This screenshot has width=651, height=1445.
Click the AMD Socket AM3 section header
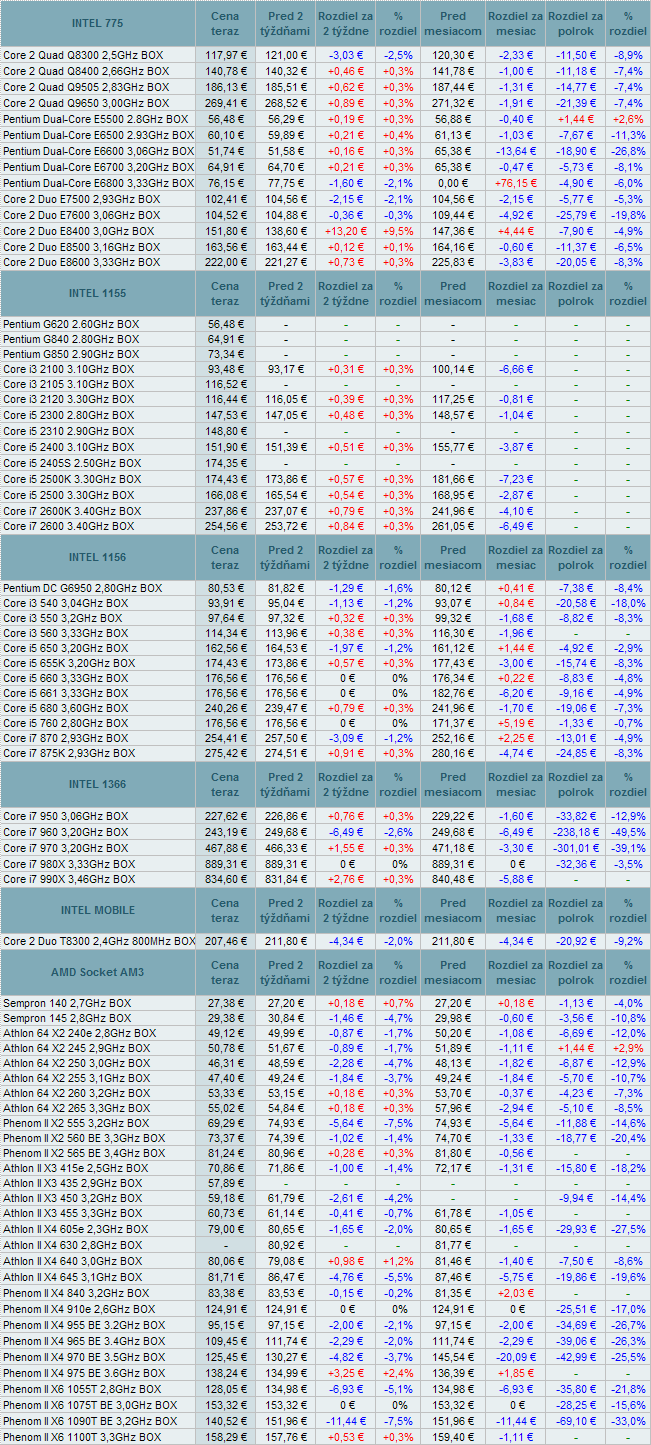[x=98, y=973]
